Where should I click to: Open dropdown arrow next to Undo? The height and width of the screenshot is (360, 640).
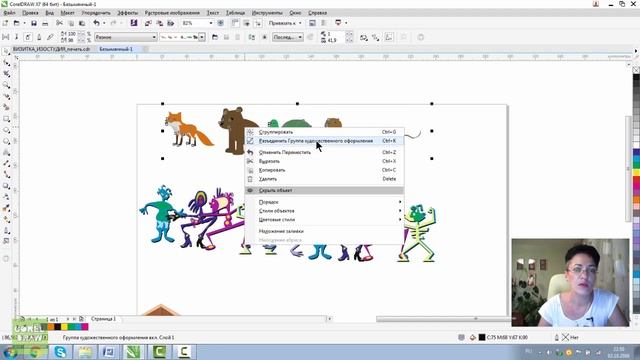(x=104, y=23)
